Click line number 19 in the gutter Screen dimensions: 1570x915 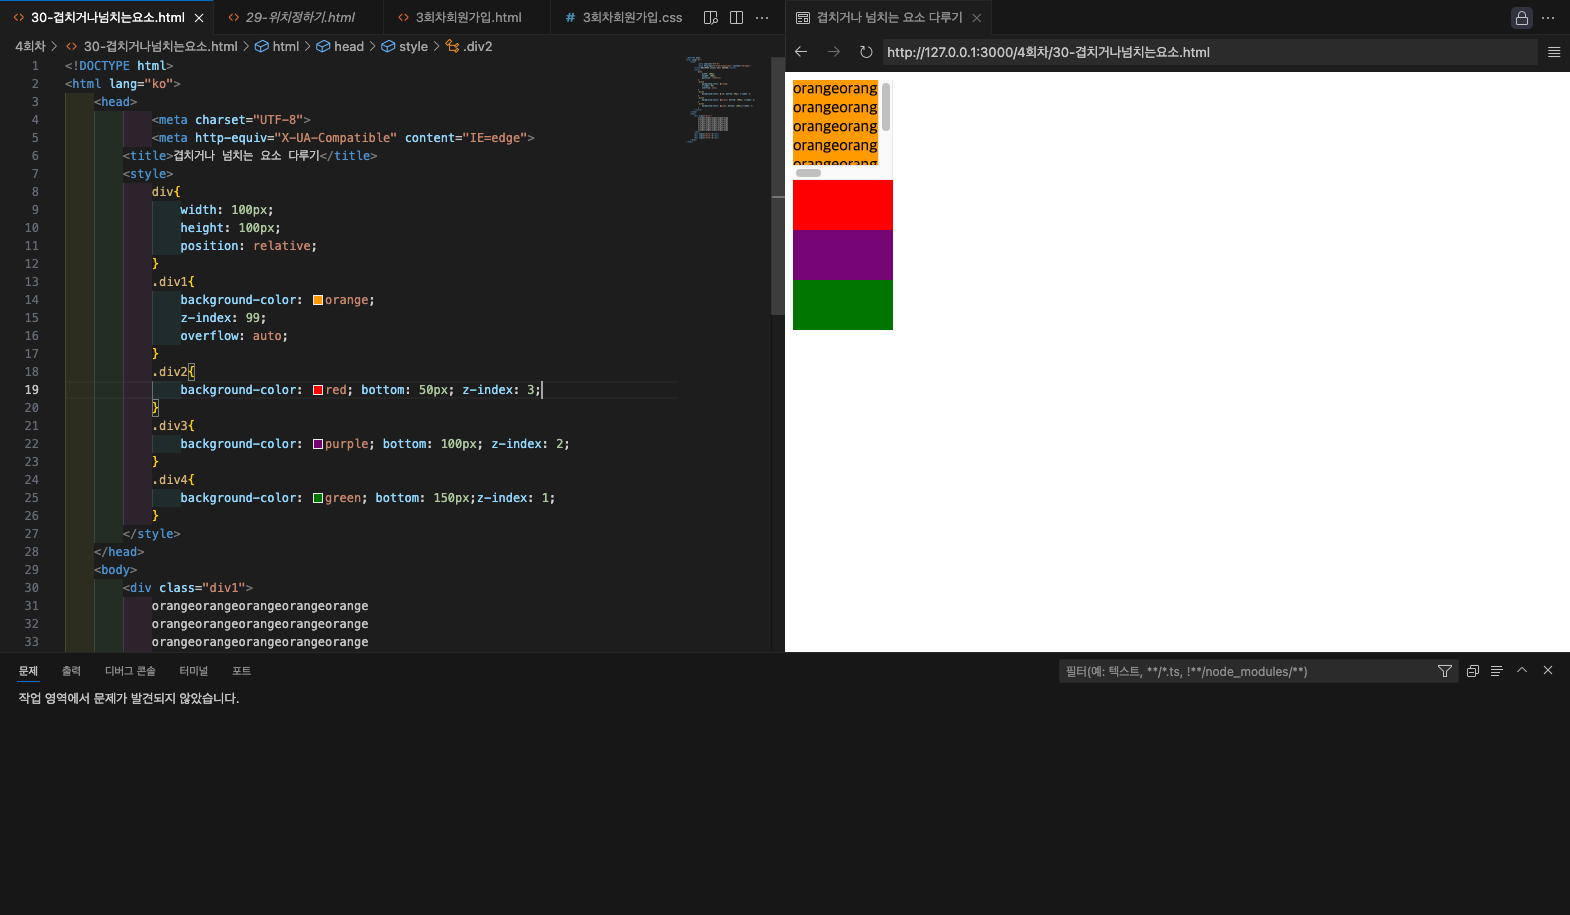(x=32, y=390)
